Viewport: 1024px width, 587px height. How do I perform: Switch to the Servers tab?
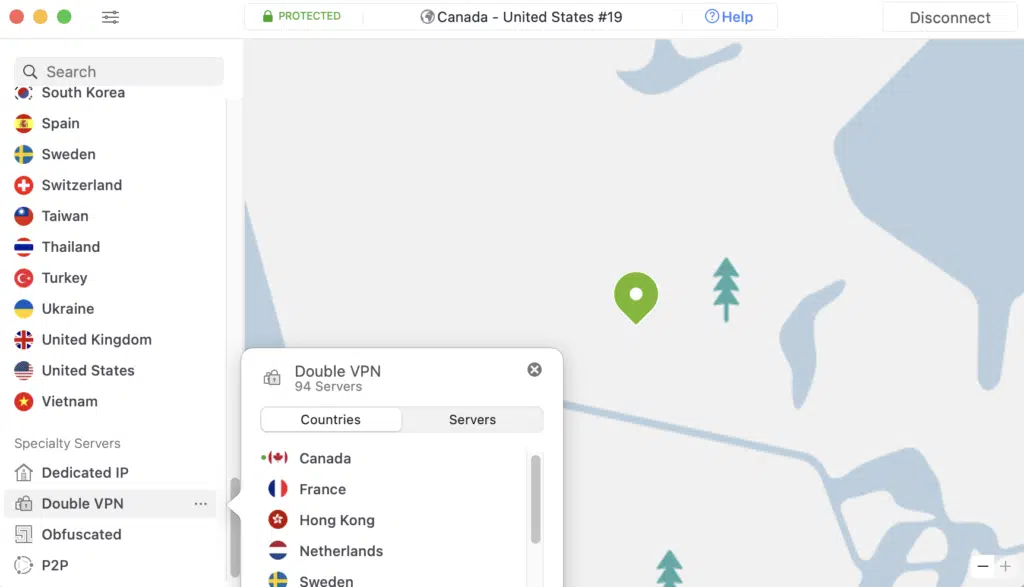click(472, 419)
